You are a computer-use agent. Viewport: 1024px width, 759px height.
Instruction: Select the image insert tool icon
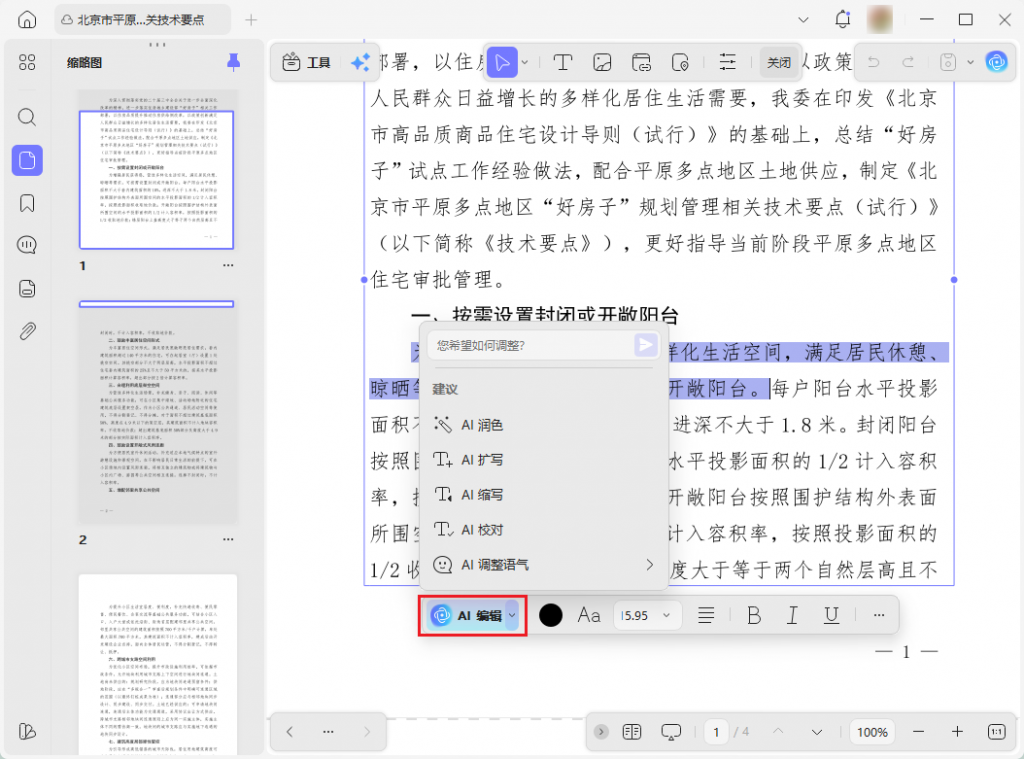tap(602, 62)
